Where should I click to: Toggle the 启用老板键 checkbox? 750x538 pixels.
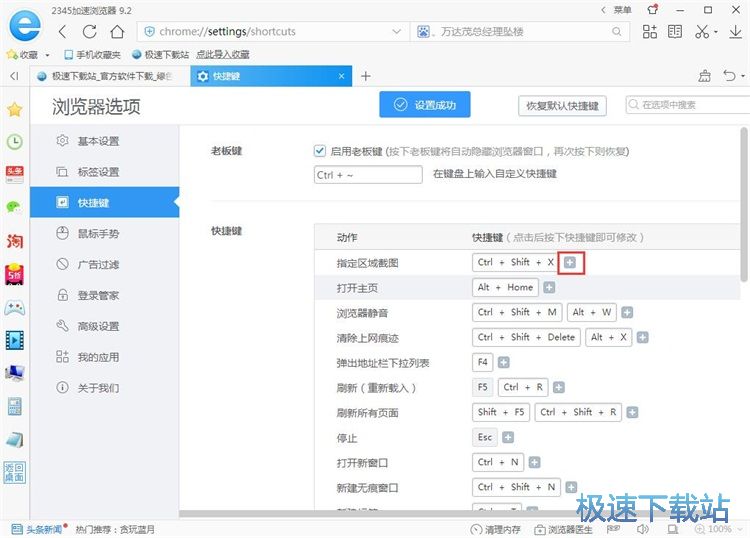coord(320,151)
